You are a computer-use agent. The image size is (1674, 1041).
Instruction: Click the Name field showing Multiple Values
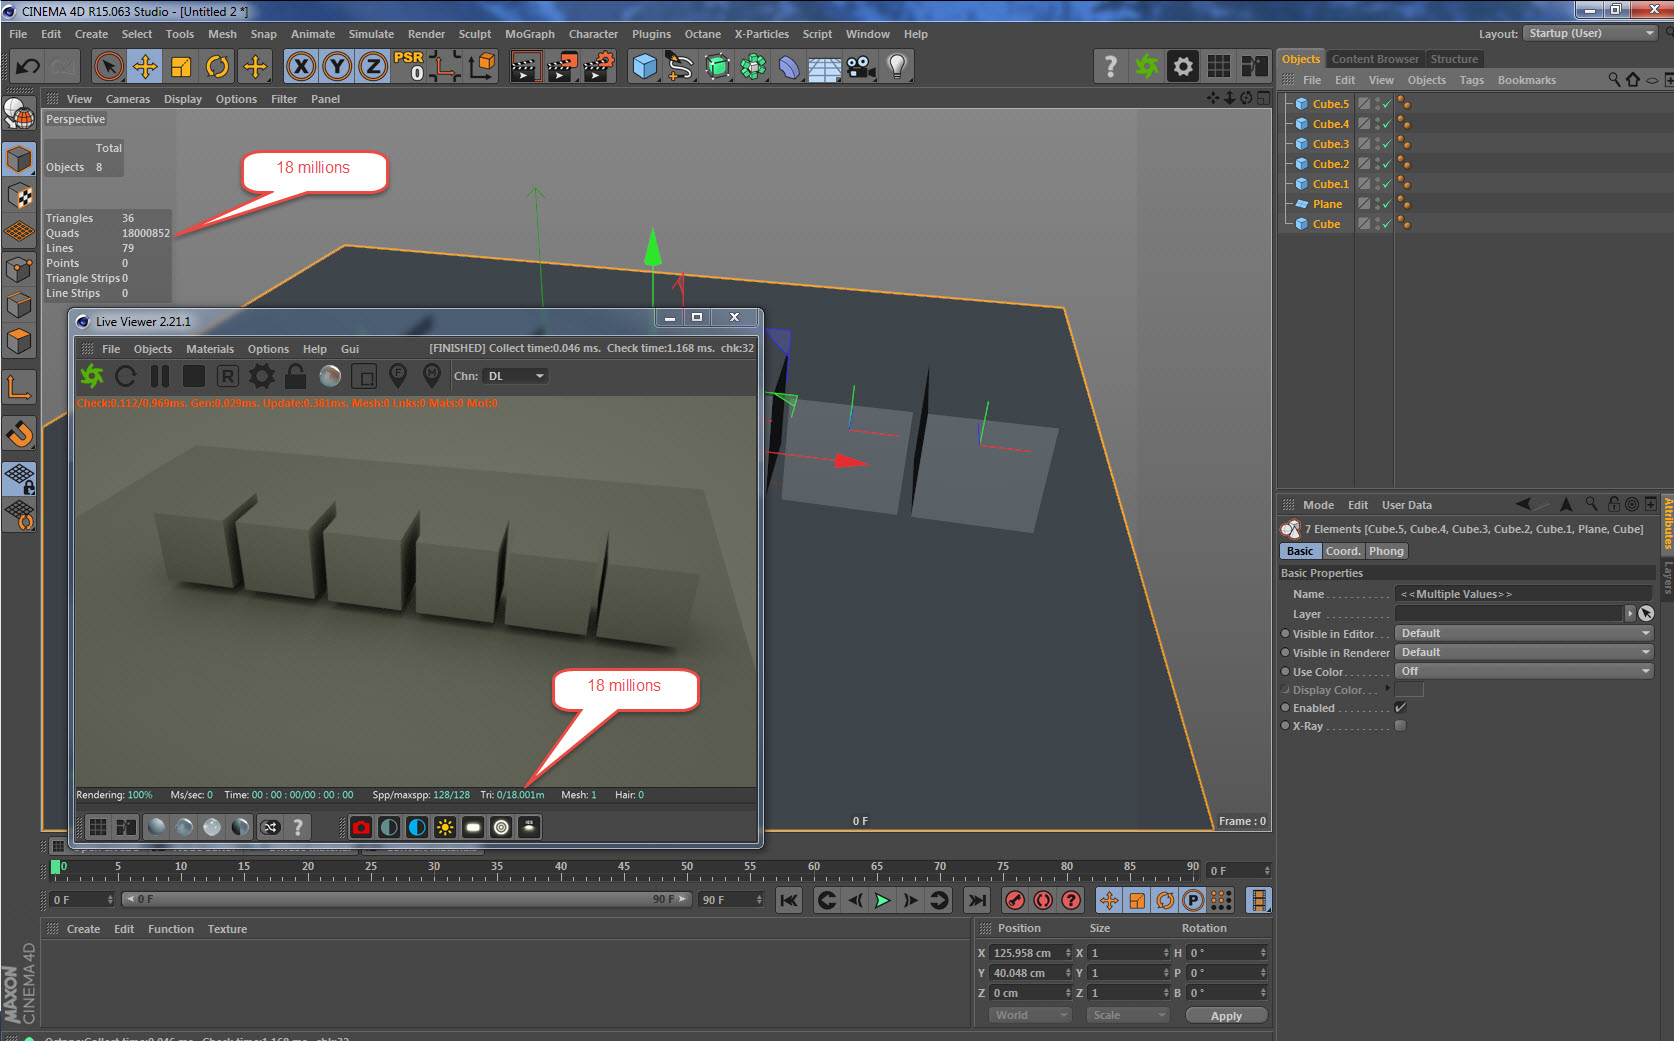(1524, 594)
